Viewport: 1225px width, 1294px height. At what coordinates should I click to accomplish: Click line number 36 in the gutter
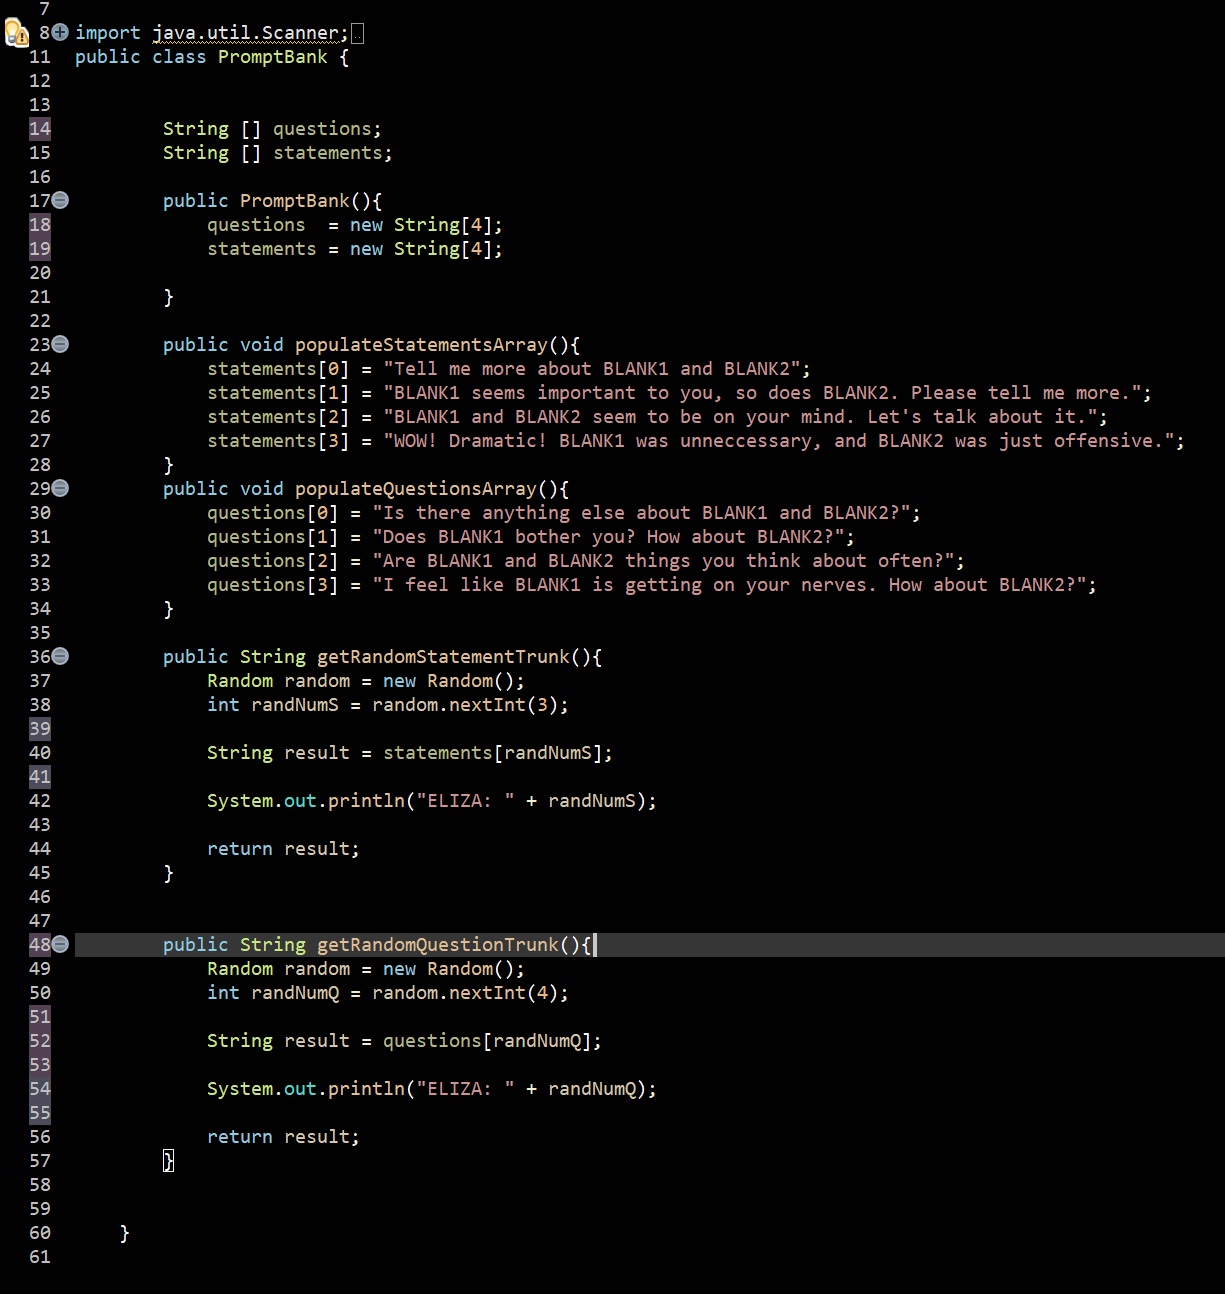tap(39, 656)
